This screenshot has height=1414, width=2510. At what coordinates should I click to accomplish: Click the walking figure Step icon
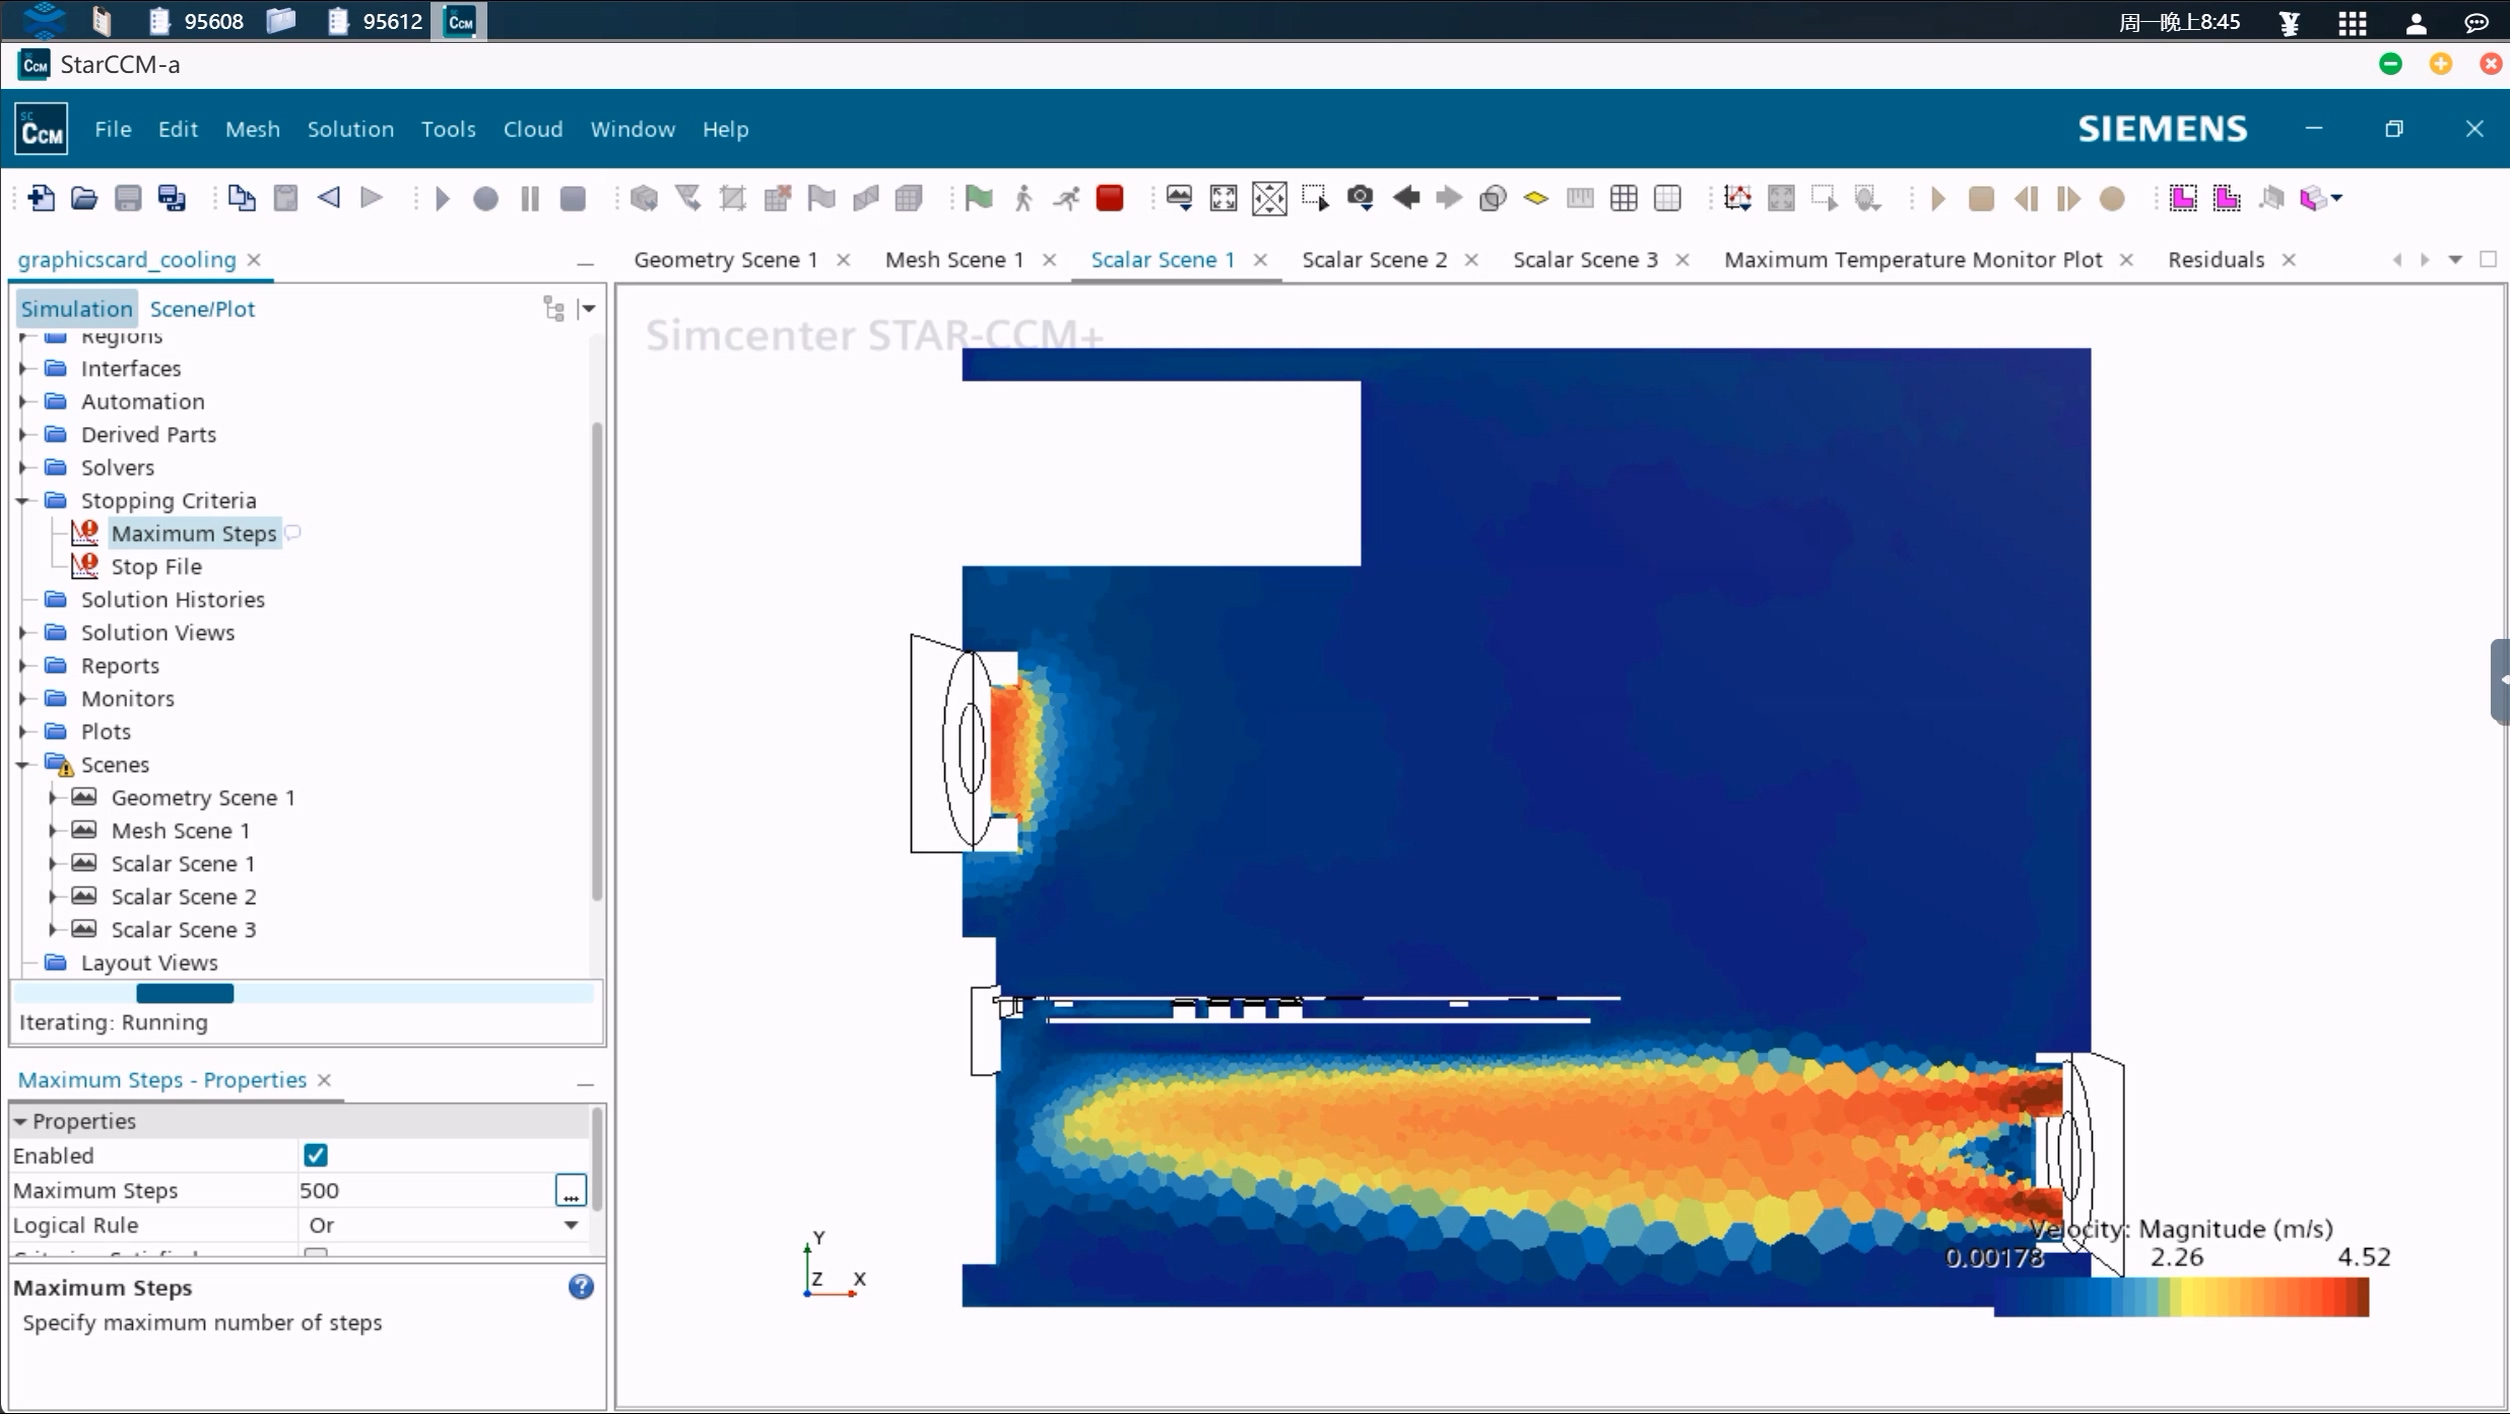[x=1022, y=198]
